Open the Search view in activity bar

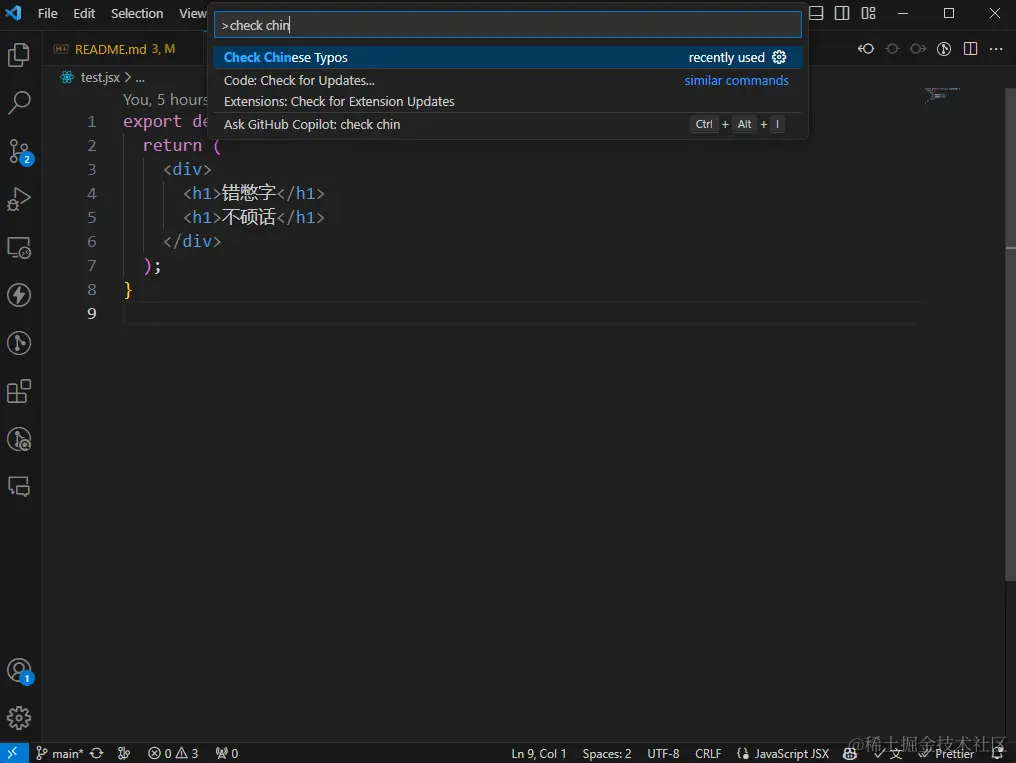19,102
